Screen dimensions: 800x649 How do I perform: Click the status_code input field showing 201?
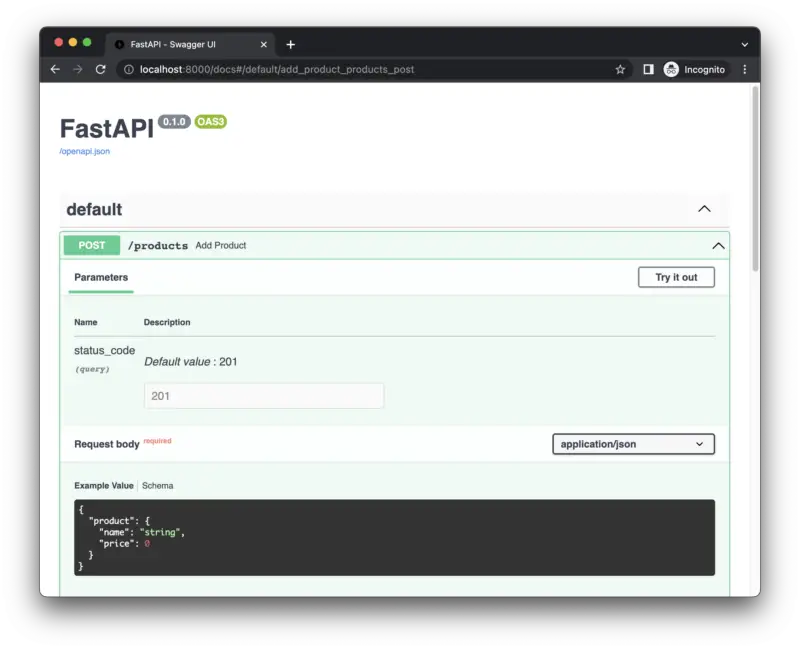[x=264, y=396]
